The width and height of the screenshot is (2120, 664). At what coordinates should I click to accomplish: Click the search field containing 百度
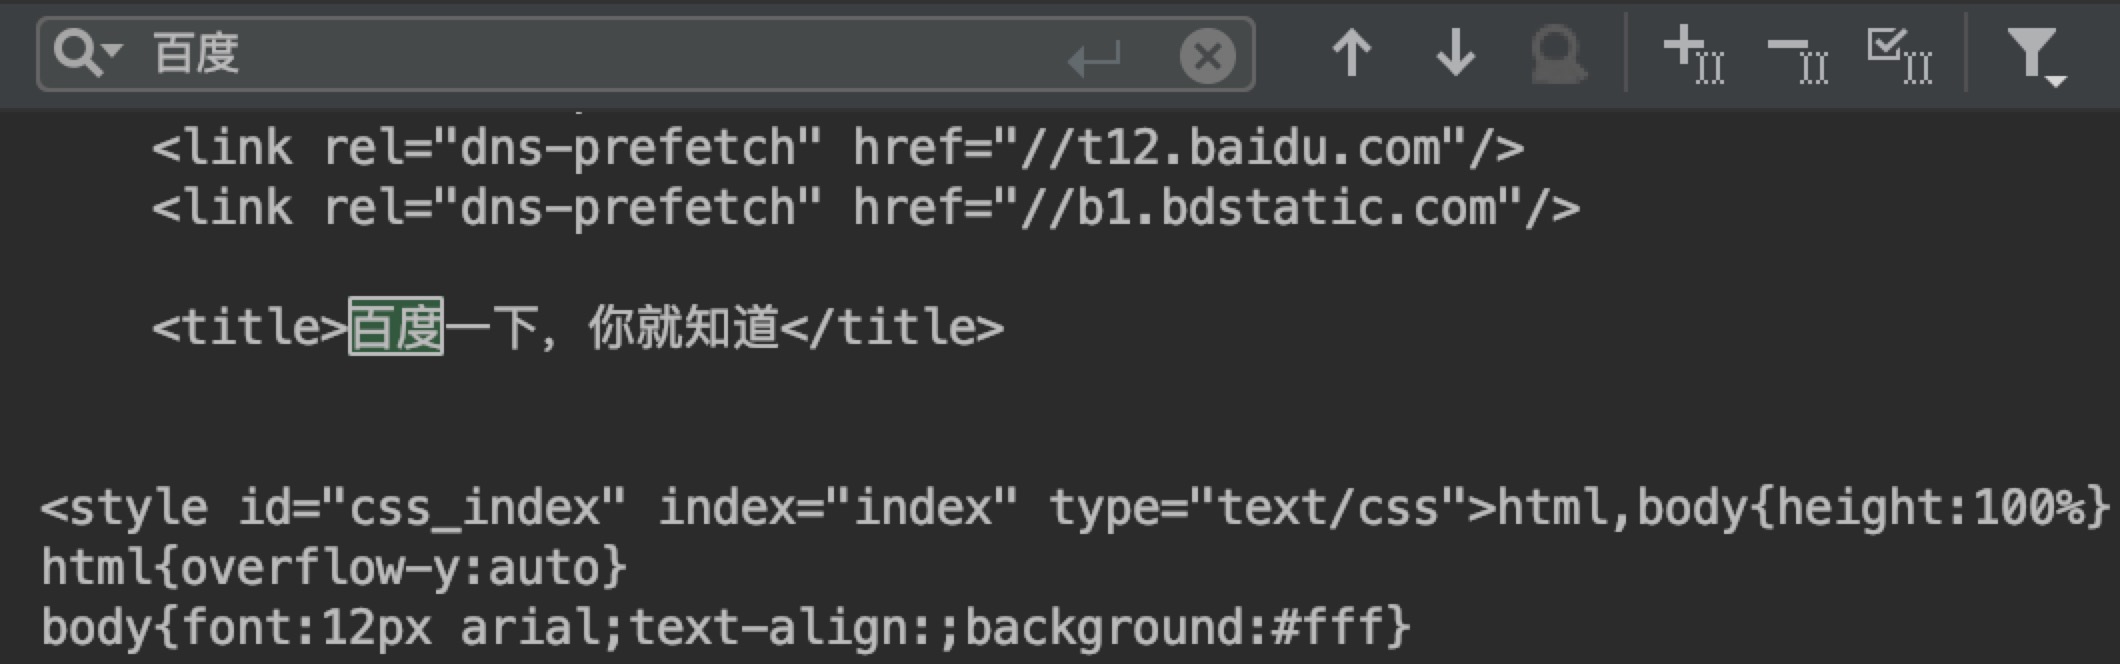point(600,54)
